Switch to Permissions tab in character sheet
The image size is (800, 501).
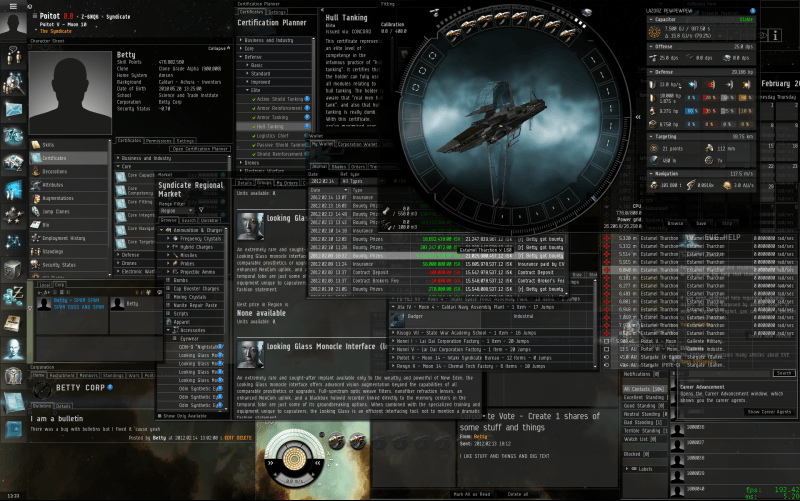pyautogui.click(x=159, y=141)
